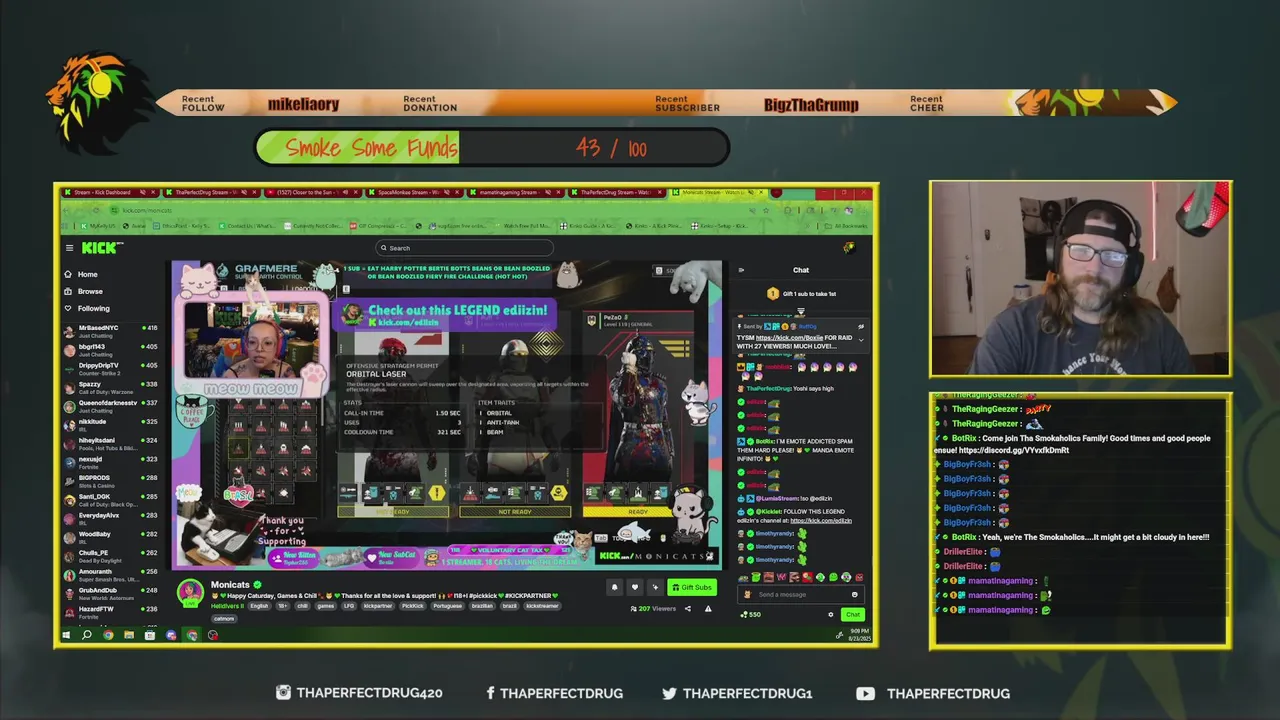Toggle the follow heart for Monicats

pyautogui.click(x=634, y=587)
